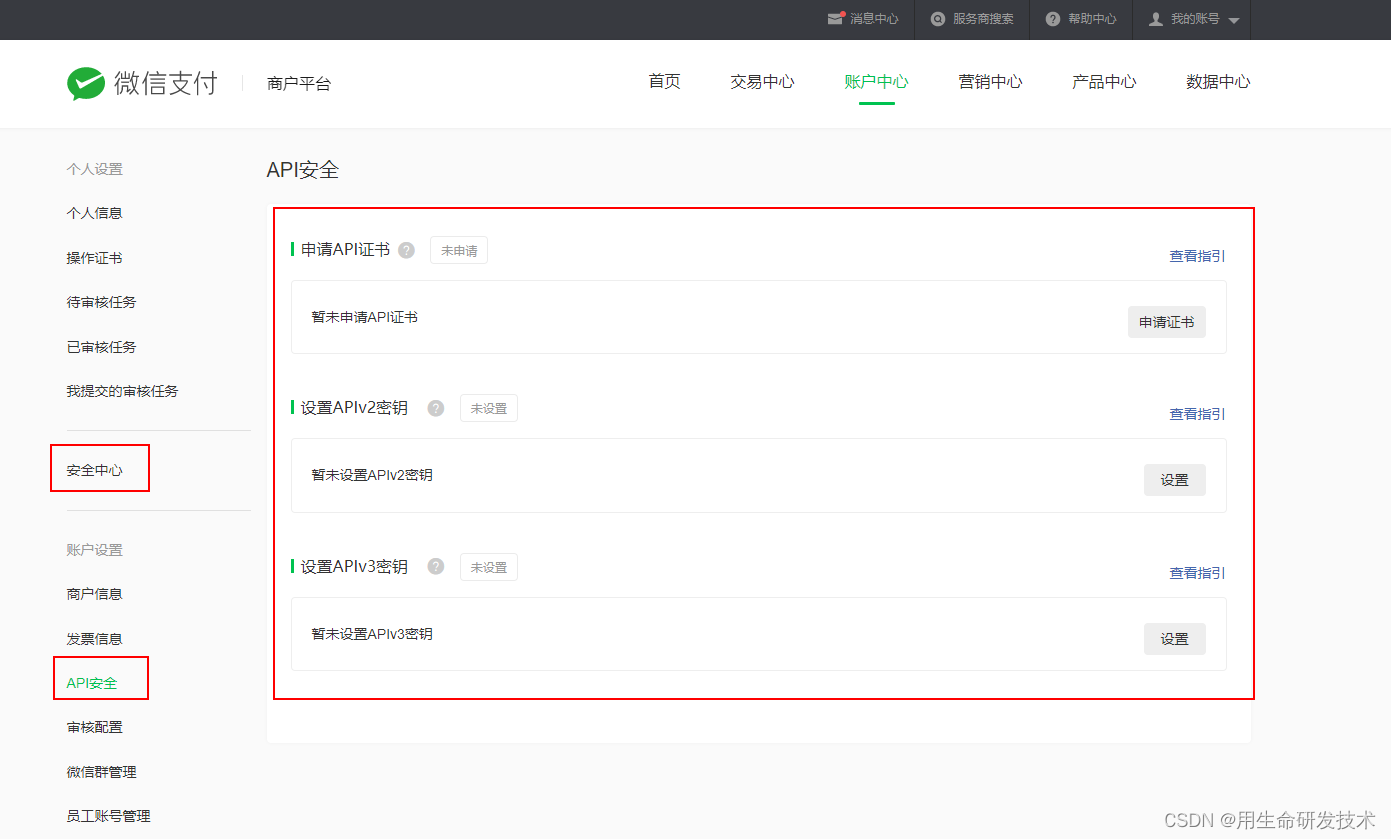Click 未设置 tag next to APIv3密钥
This screenshot has height=839, width=1391.
coord(489,567)
